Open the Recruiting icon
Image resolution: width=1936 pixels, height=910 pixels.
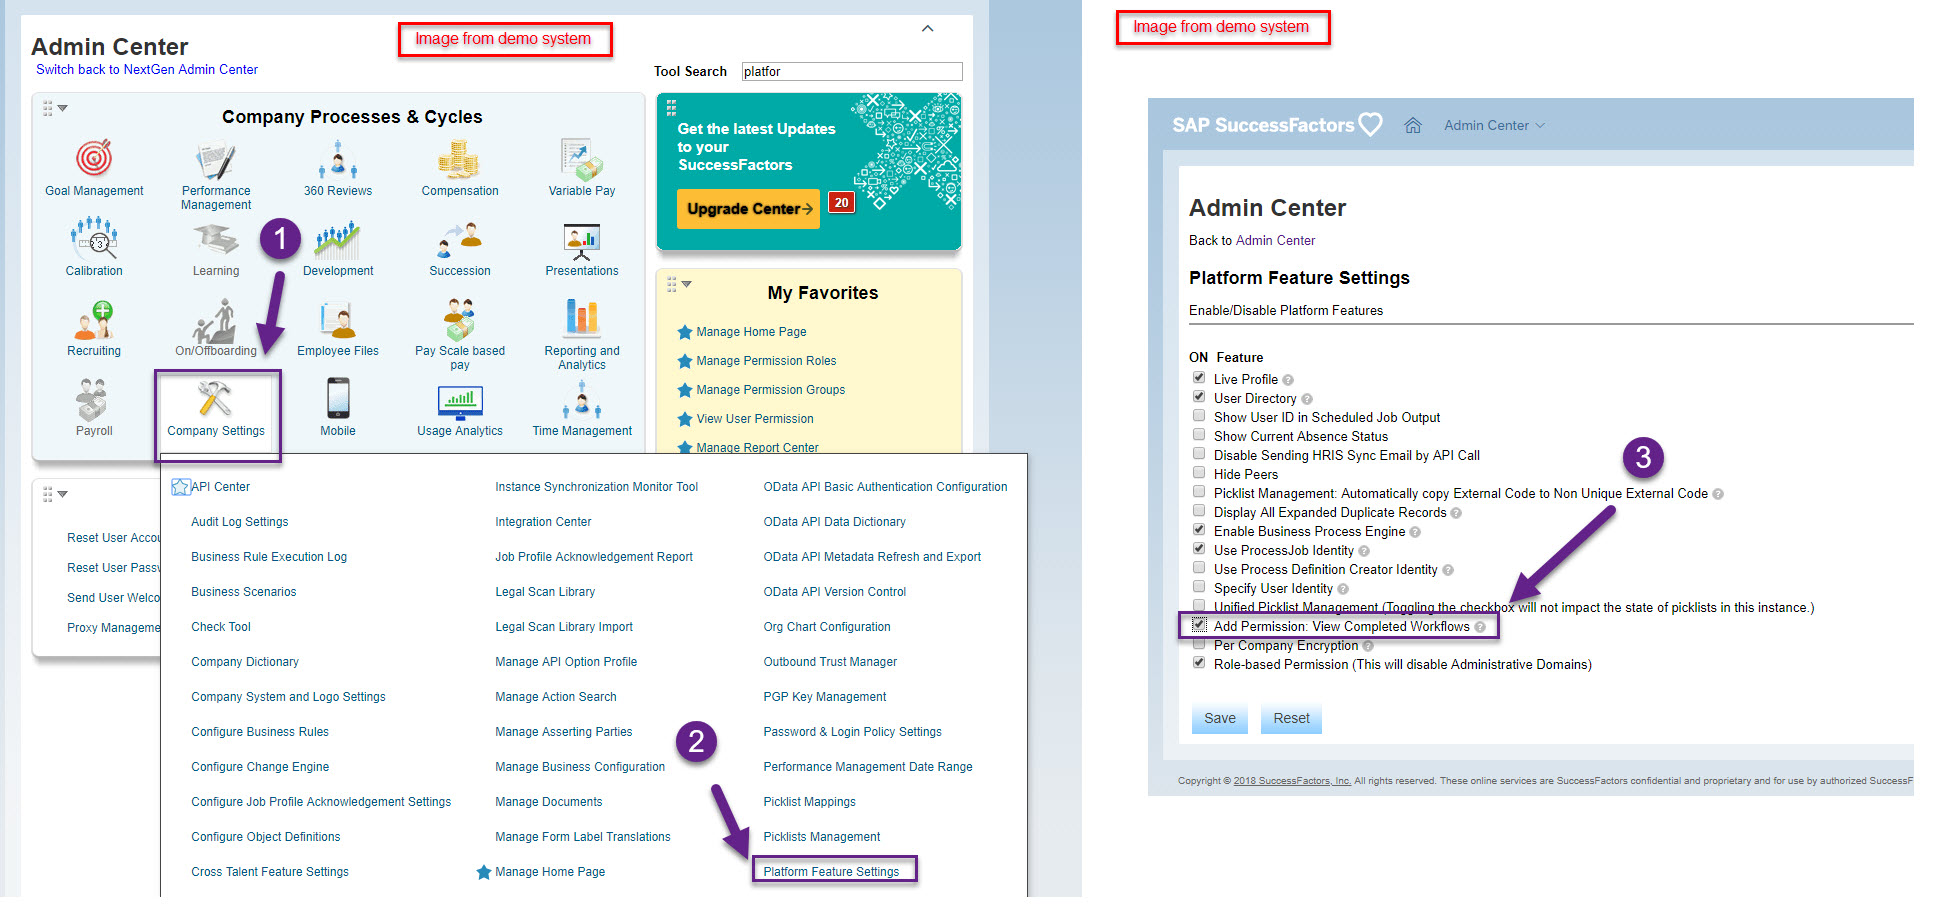click(94, 320)
